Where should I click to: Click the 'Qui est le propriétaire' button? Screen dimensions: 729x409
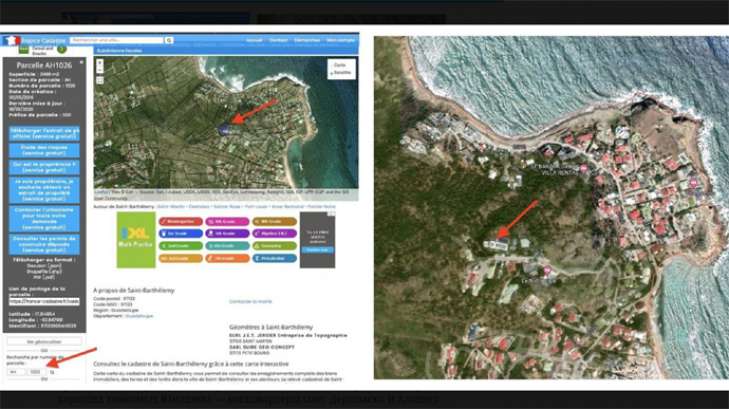pos(43,169)
